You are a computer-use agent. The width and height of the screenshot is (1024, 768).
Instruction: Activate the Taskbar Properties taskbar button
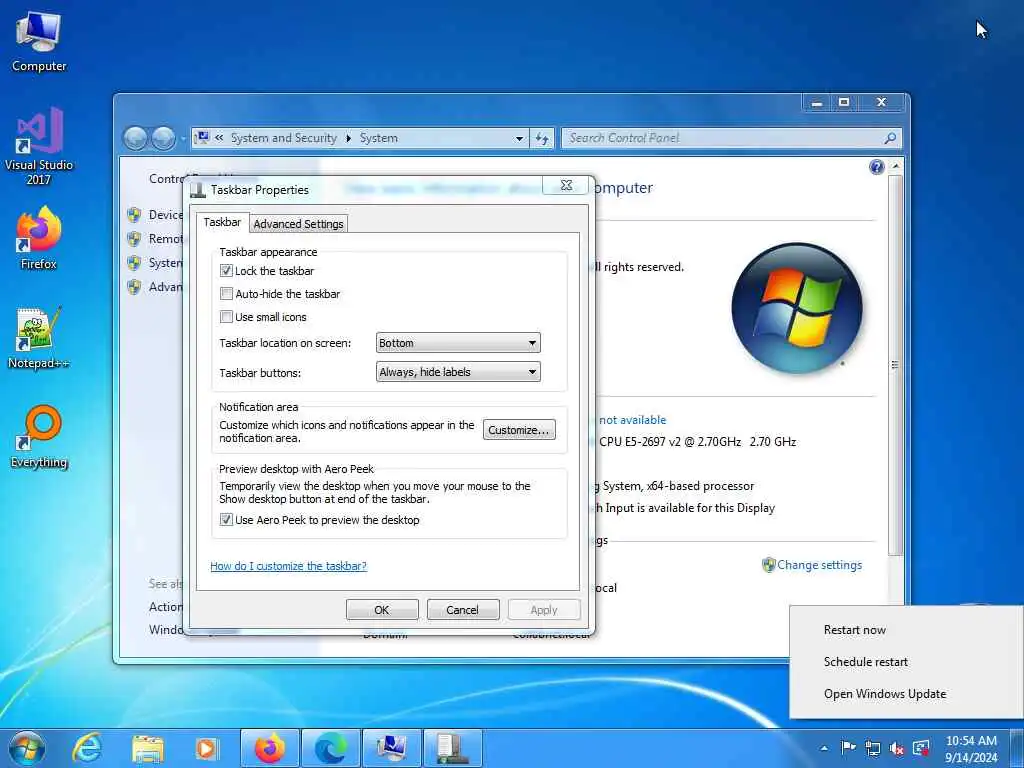coord(453,748)
